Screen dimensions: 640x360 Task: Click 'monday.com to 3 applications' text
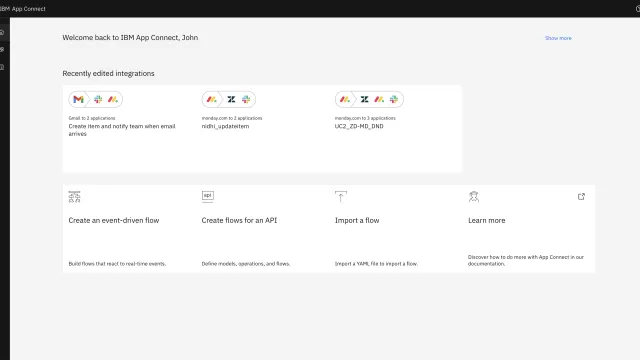point(365,118)
